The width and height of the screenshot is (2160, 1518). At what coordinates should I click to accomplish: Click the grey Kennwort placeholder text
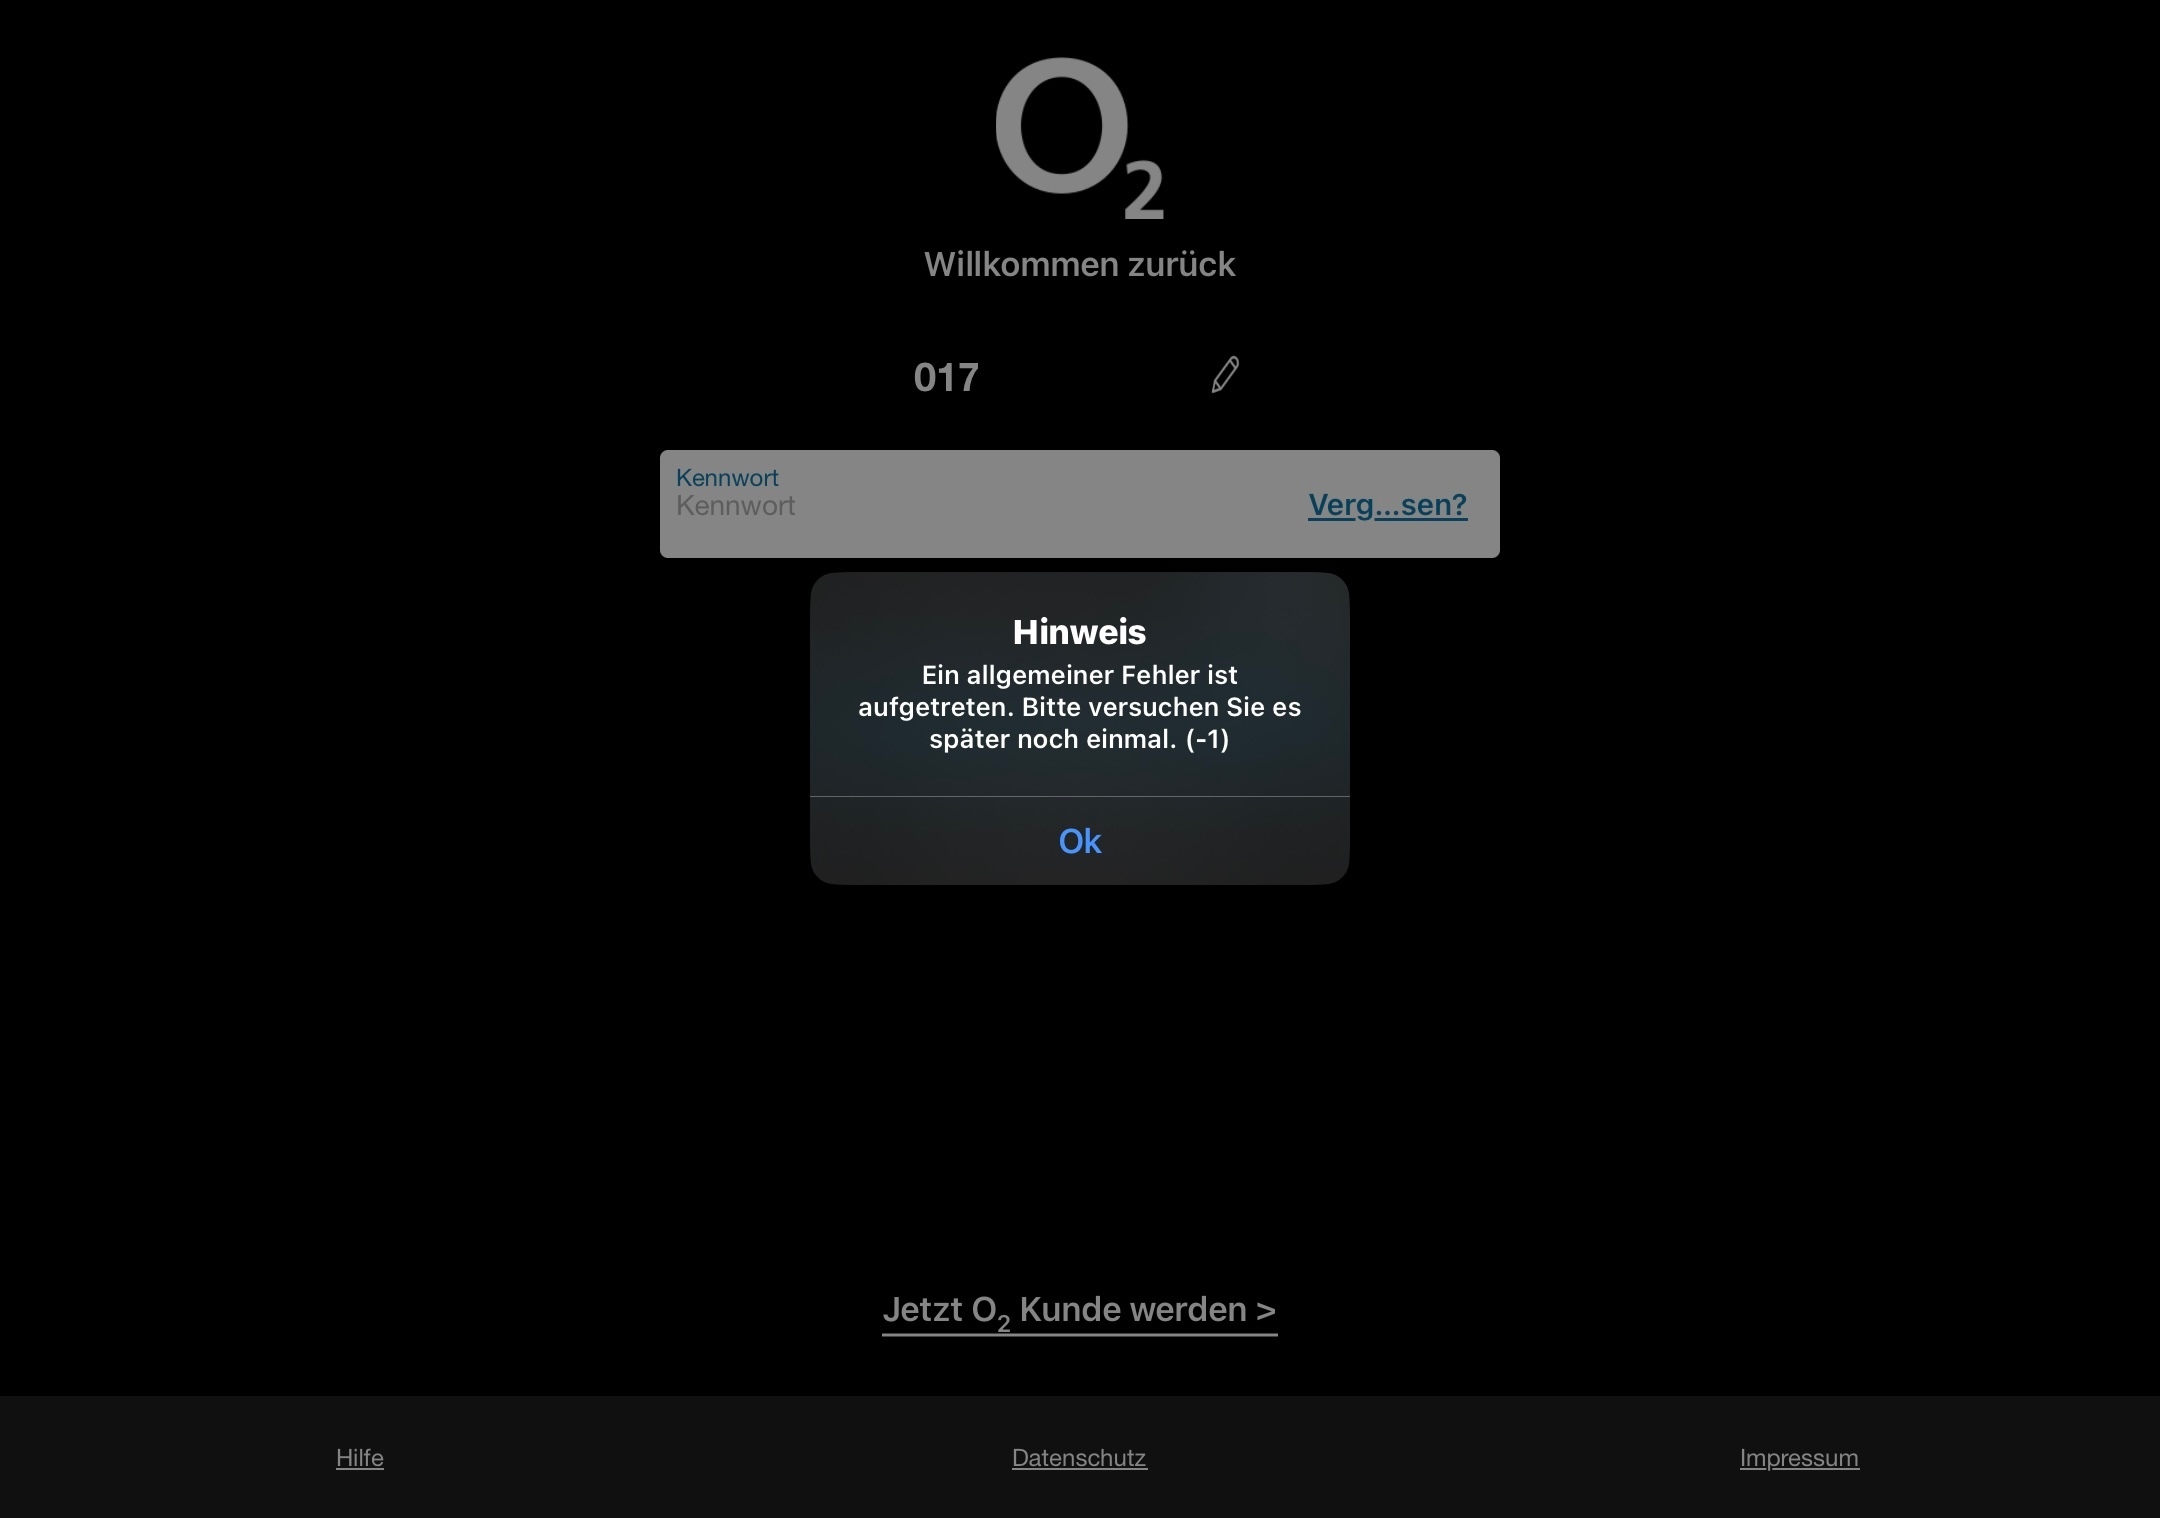736,506
